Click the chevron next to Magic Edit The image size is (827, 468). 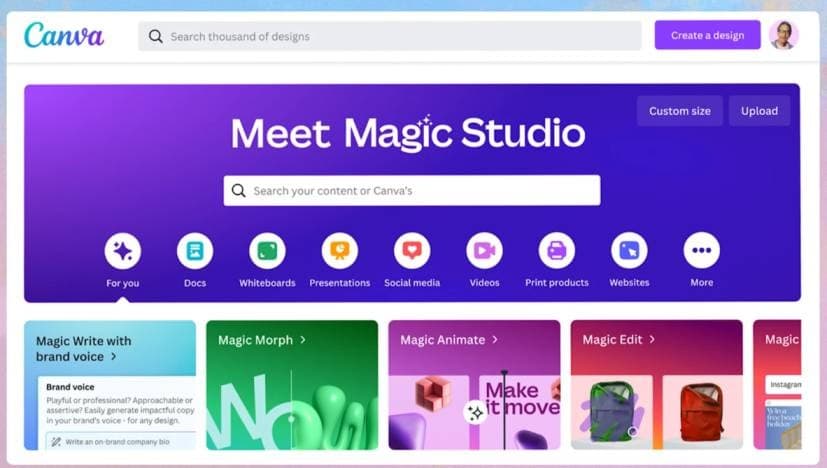pos(652,339)
